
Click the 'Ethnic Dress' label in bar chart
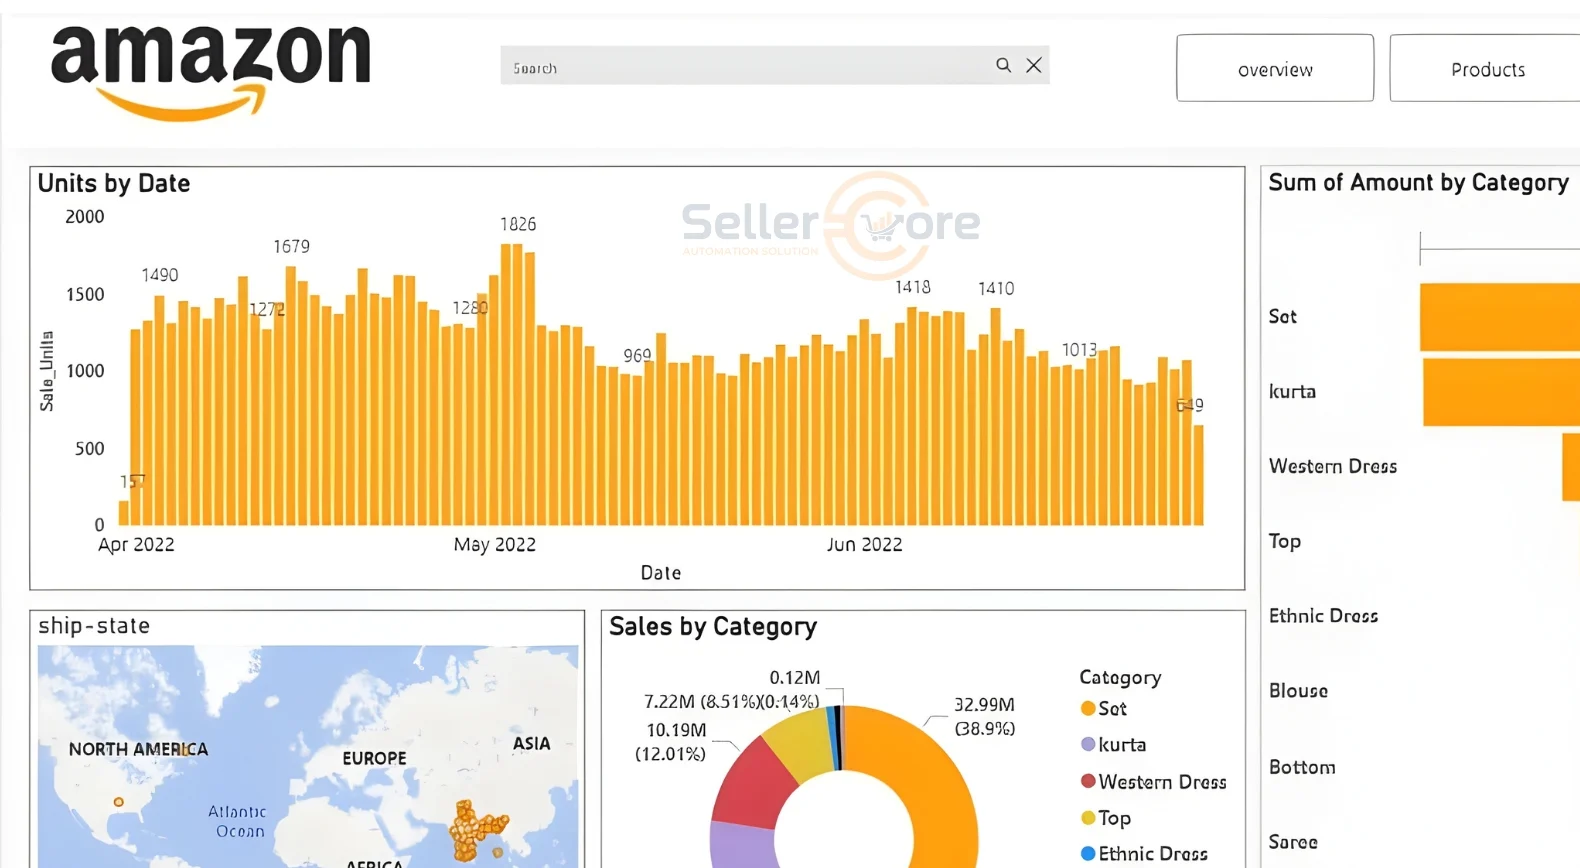pos(1323,616)
